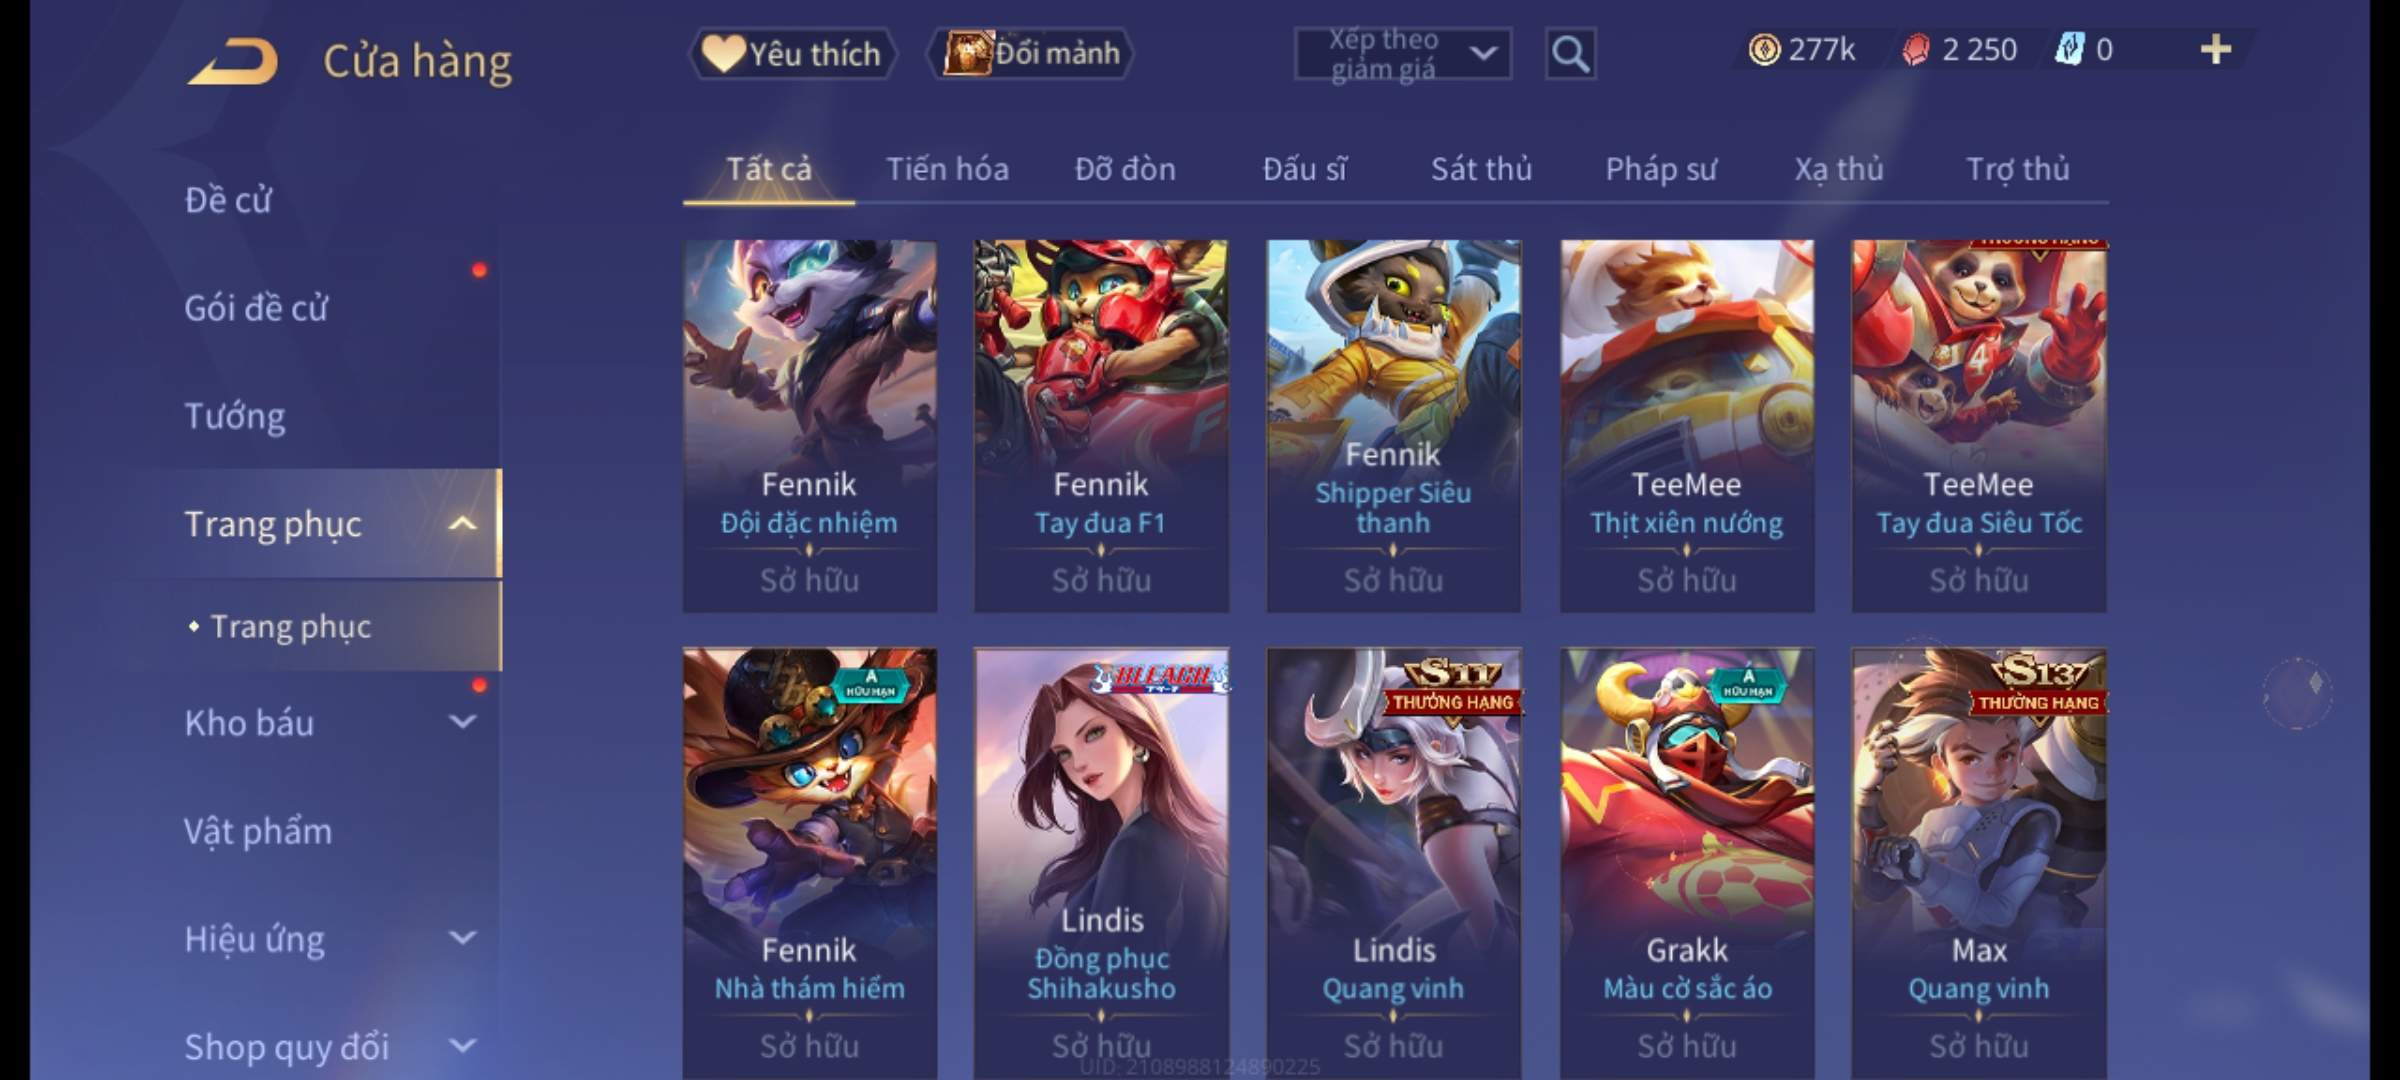Open Yêu thích heart favorites

pyautogui.click(x=792, y=53)
